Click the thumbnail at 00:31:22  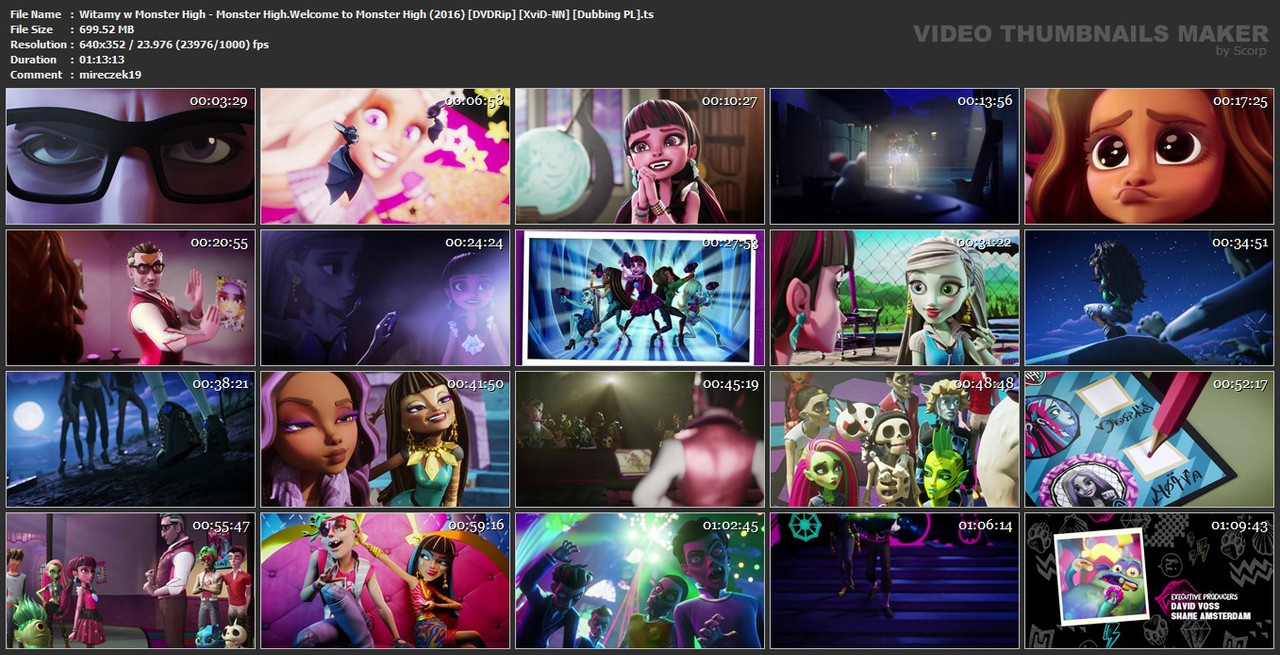tap(895, 298)
